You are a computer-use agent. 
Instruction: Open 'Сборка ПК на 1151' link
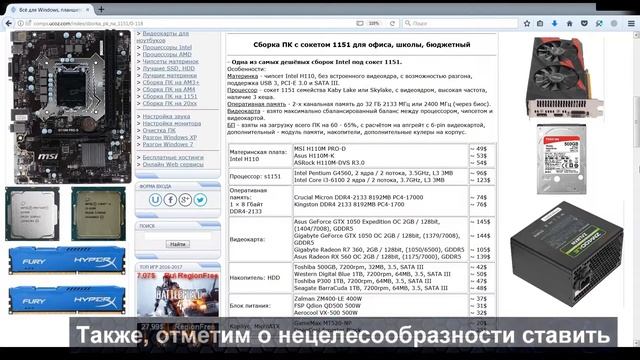[x=170, y=96]
